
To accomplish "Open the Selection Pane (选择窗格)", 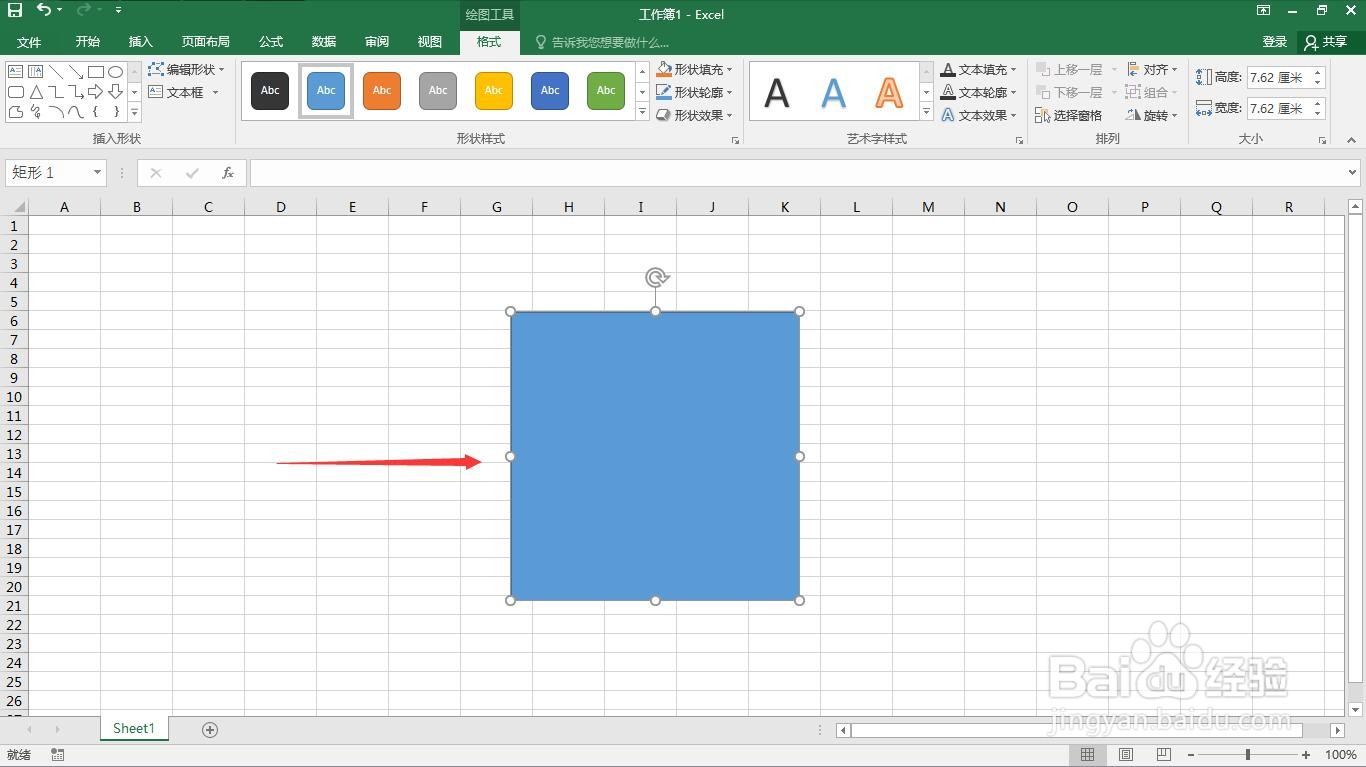I will pos(1069,115).
